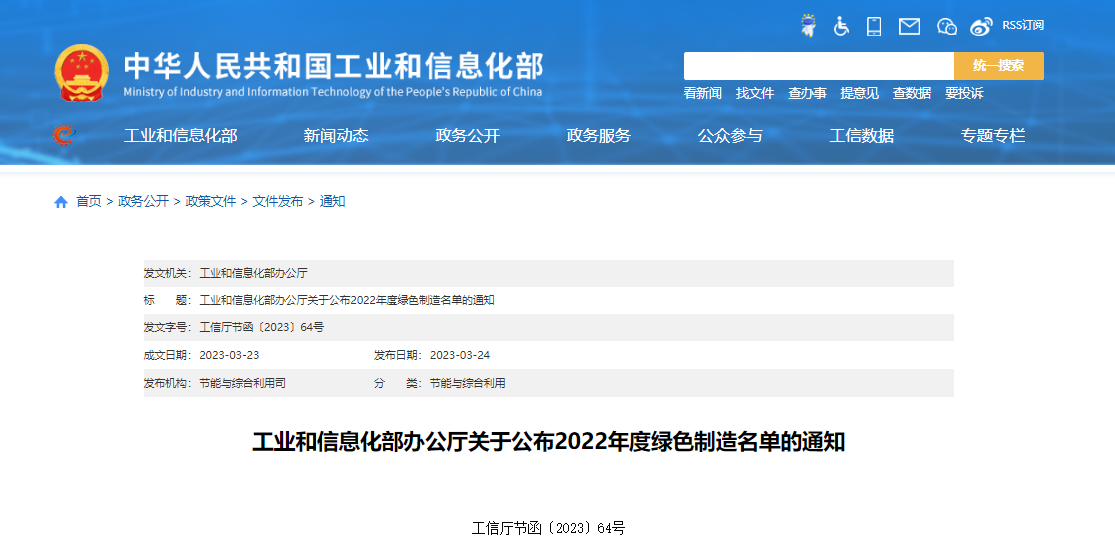
Task: Open the 新闻动态 navigation menu
Action: click(x=336, y=136)
